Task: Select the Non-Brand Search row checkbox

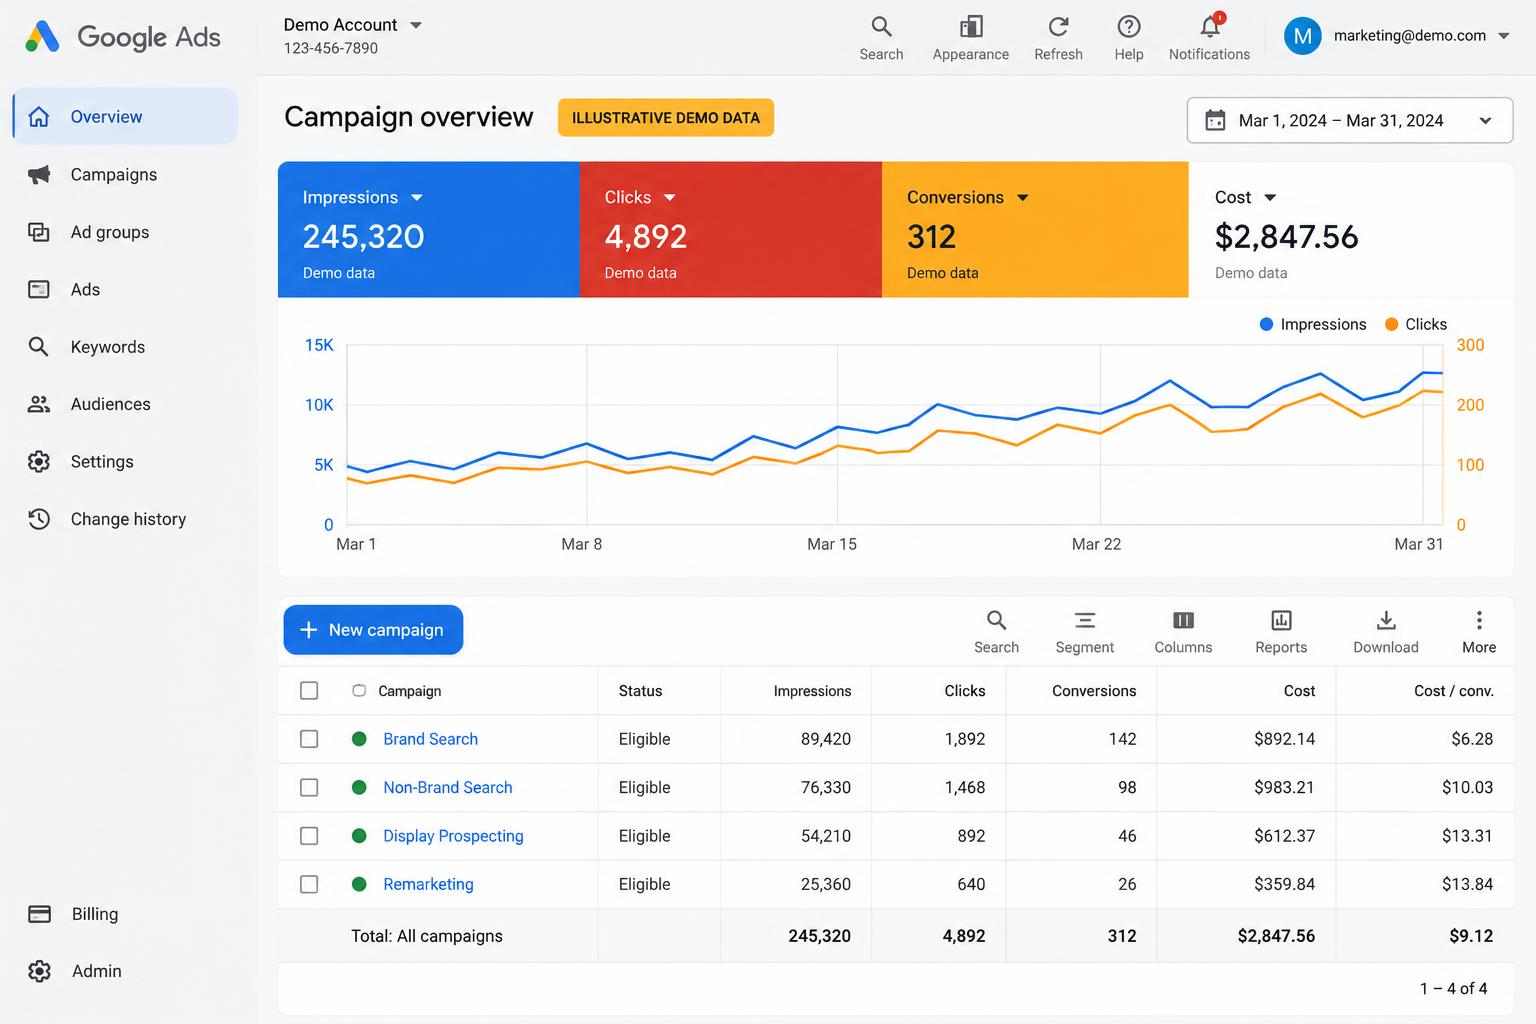Action: click(x=309, y=788)
